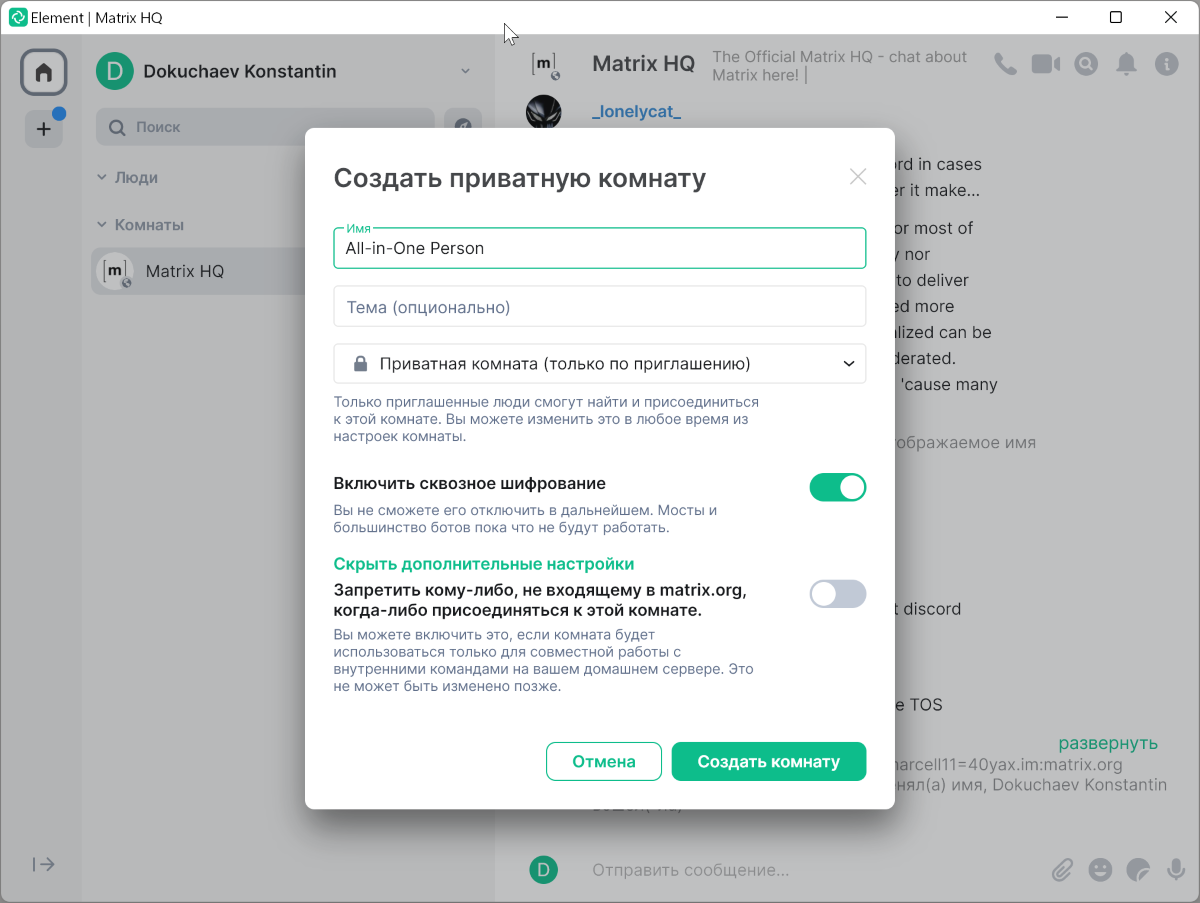
Task: Collapse the Люди section
Action: click(x=127, y=177)
